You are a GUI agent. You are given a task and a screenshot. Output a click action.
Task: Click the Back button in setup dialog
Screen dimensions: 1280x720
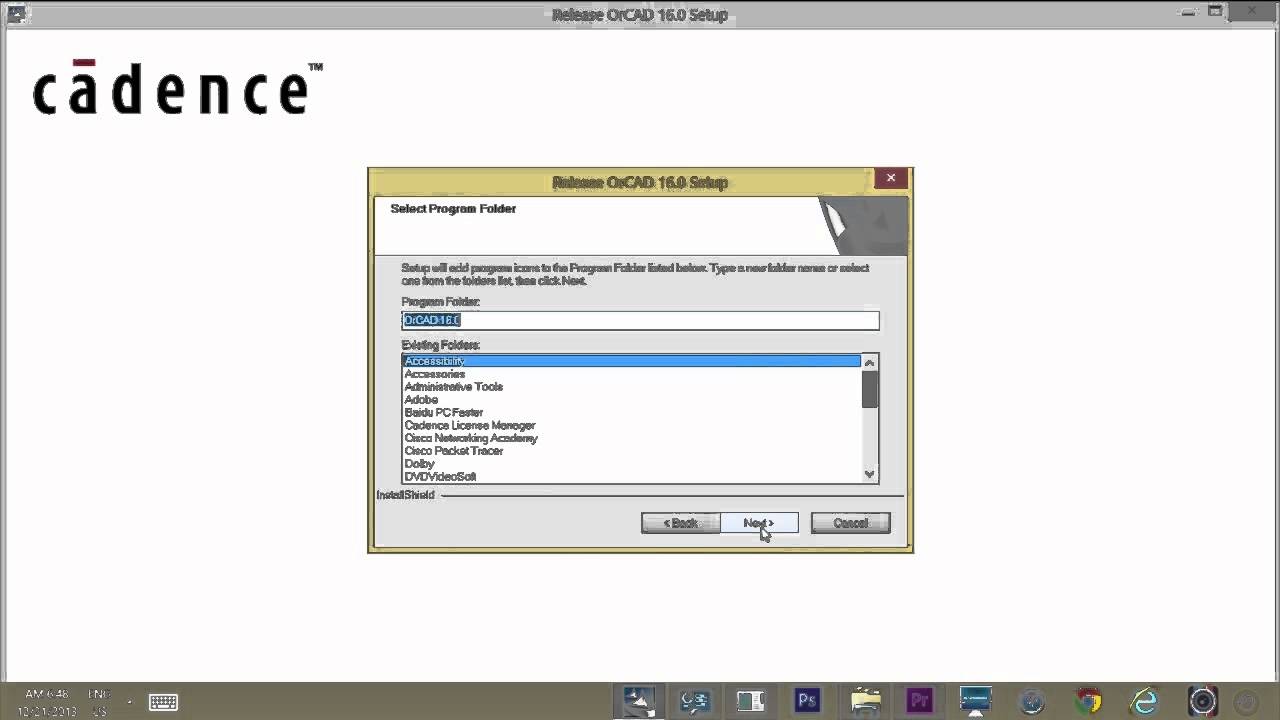680,523
